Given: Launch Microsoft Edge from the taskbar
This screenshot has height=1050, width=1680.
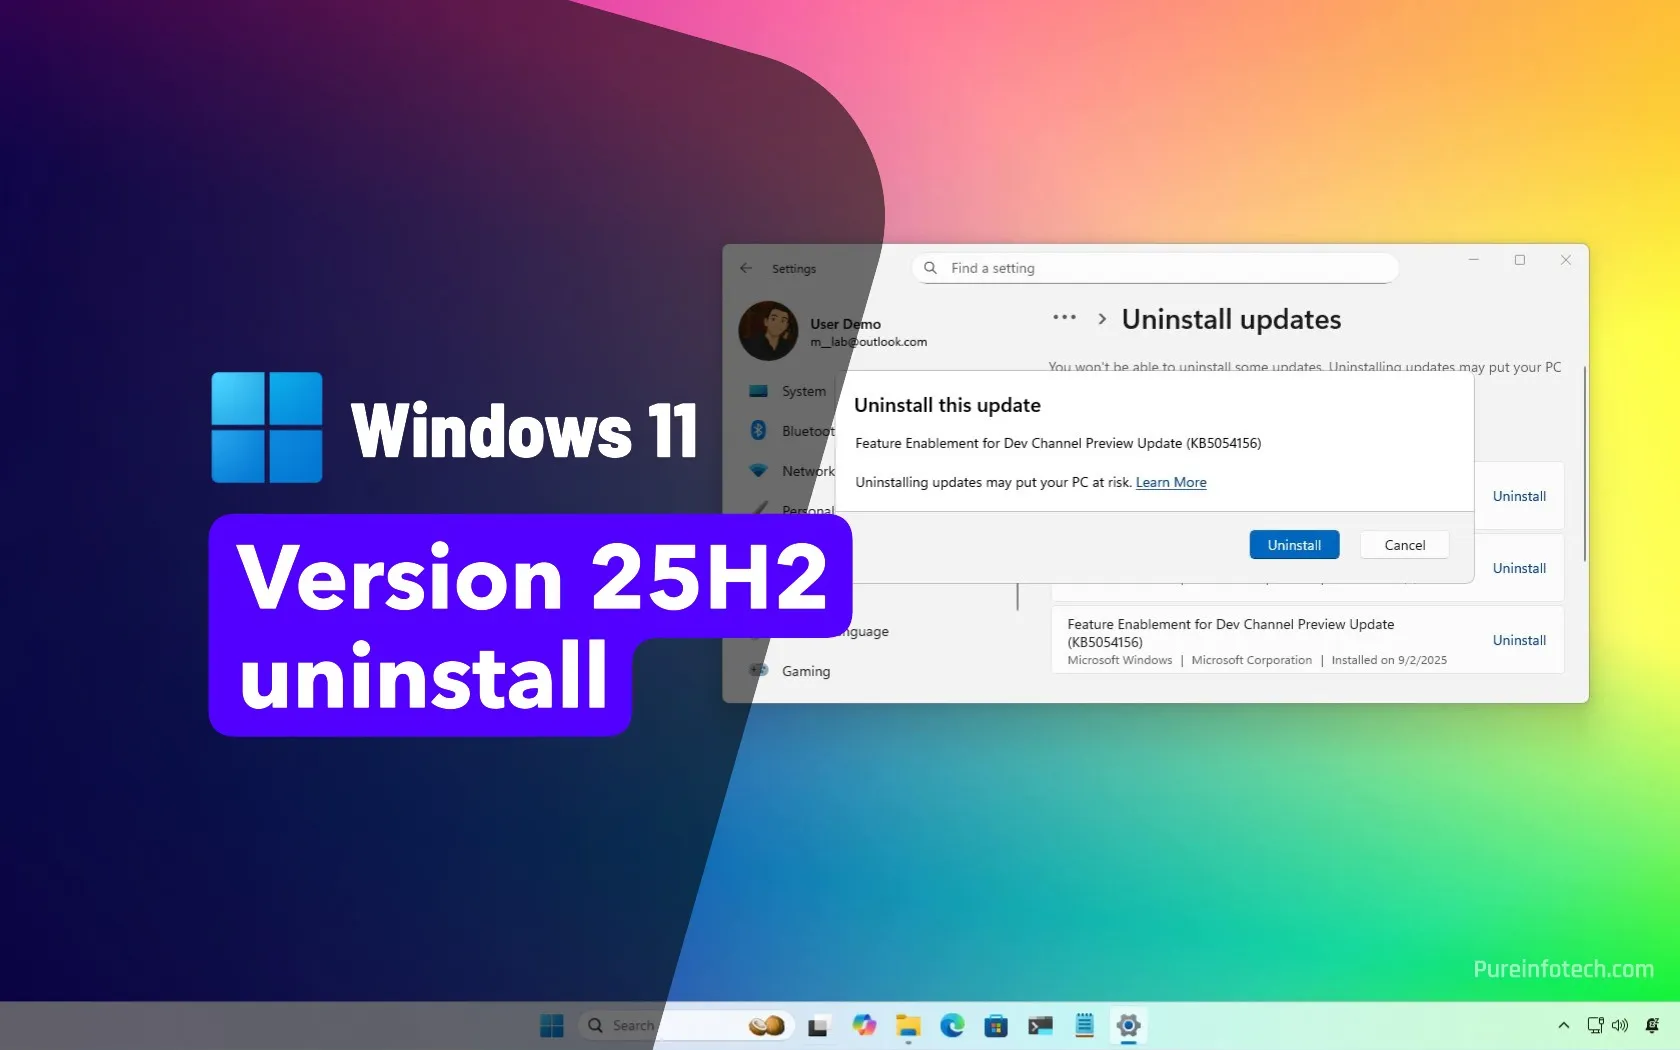Looking at the screenshot, I should pos(951,1025).
